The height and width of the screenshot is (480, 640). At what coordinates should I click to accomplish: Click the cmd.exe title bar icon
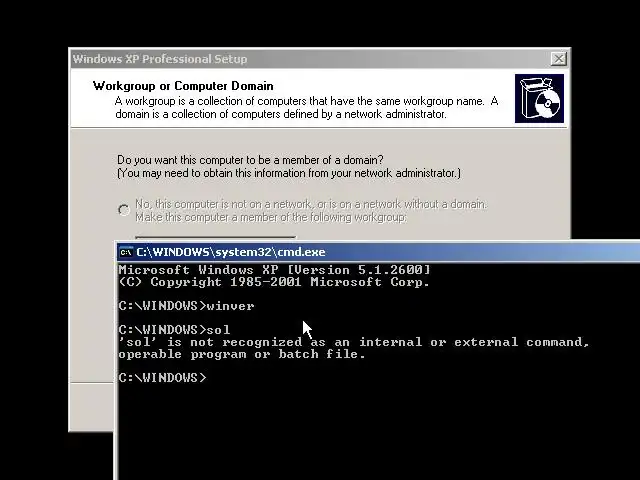click(126, 252)
